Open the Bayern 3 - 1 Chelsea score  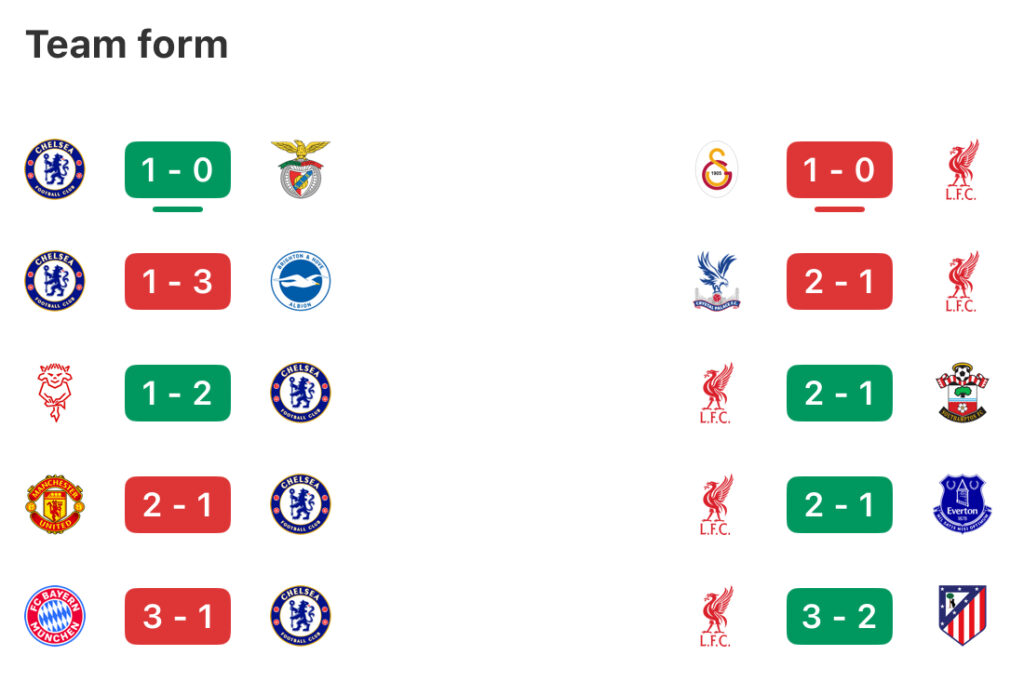coord(177,616)
